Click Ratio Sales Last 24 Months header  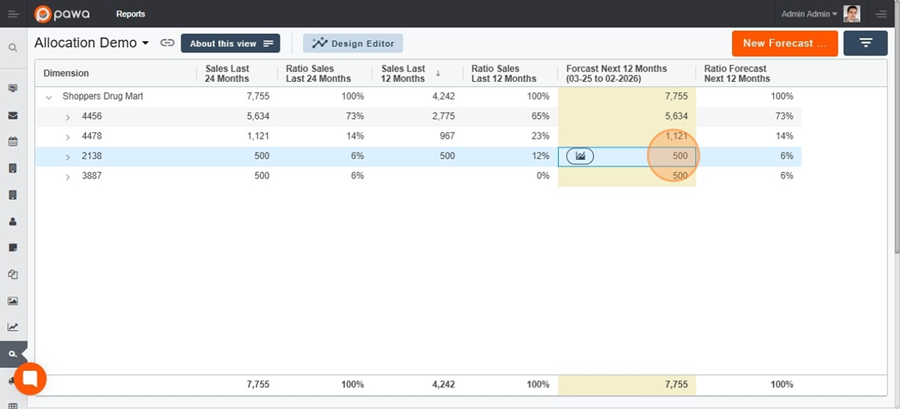point(318,73)
